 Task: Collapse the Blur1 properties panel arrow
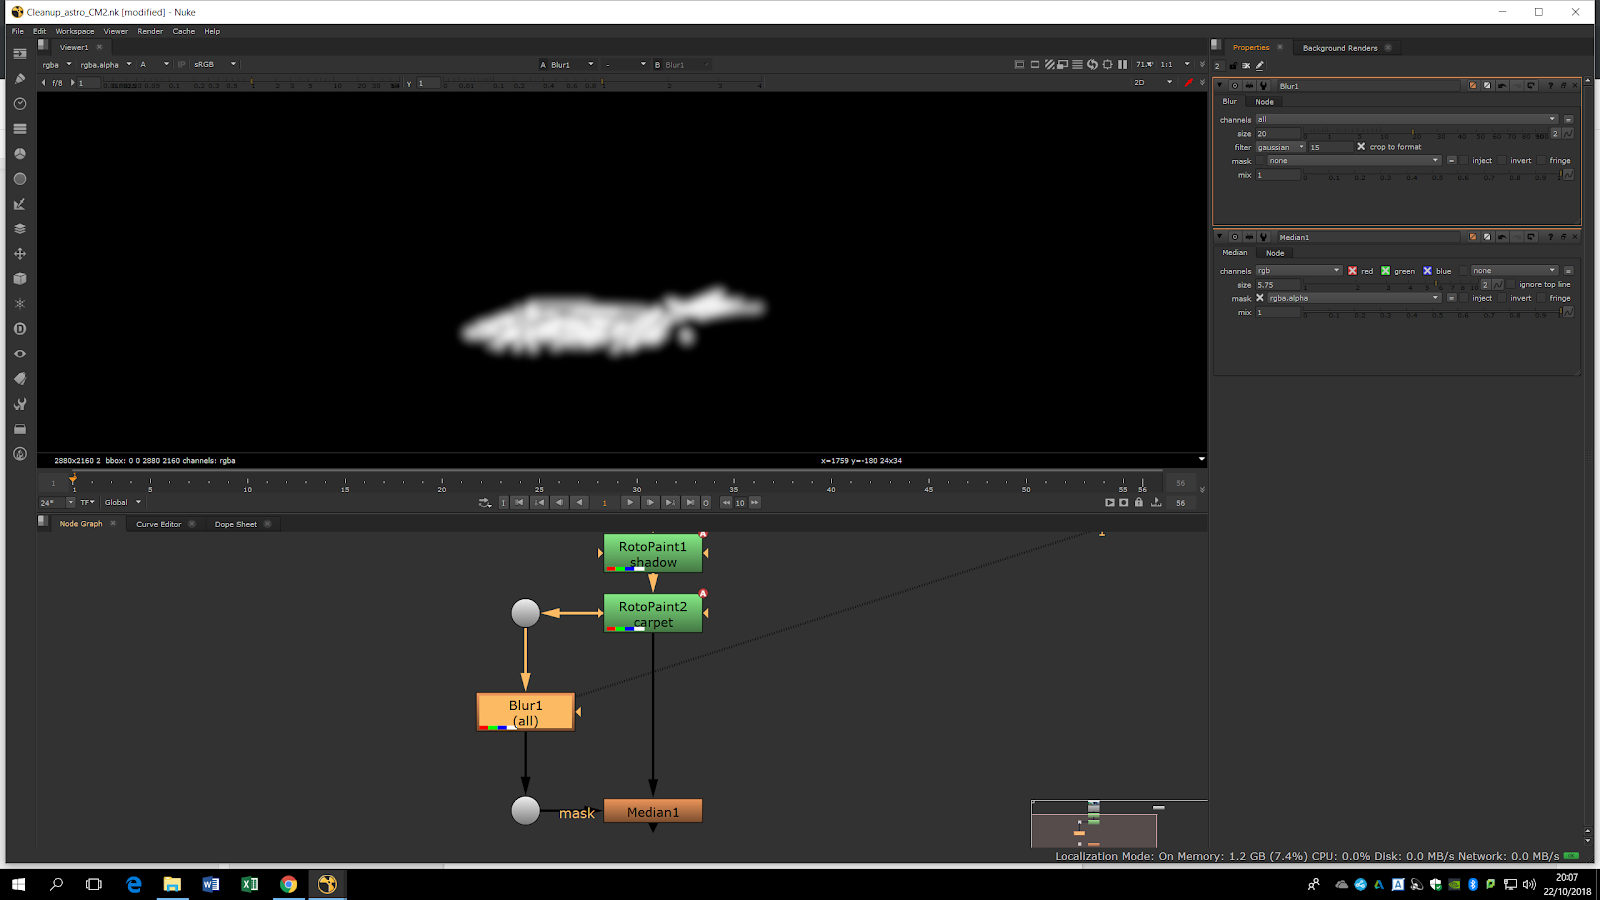(x=1220, y=86)
